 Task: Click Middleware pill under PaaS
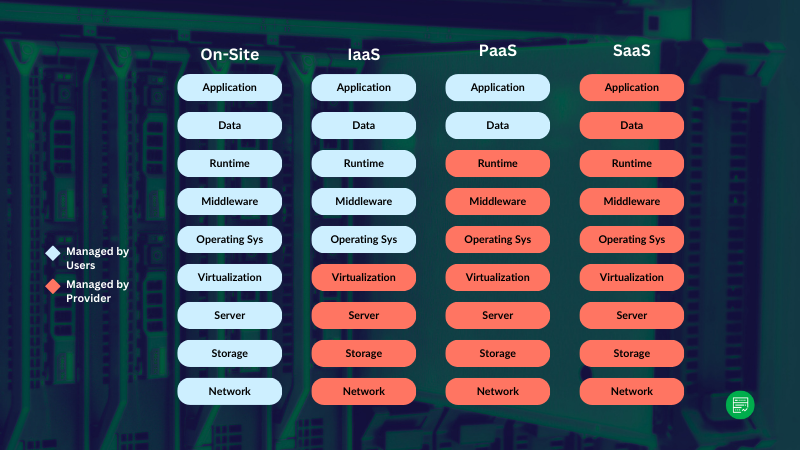pos(497,201)
